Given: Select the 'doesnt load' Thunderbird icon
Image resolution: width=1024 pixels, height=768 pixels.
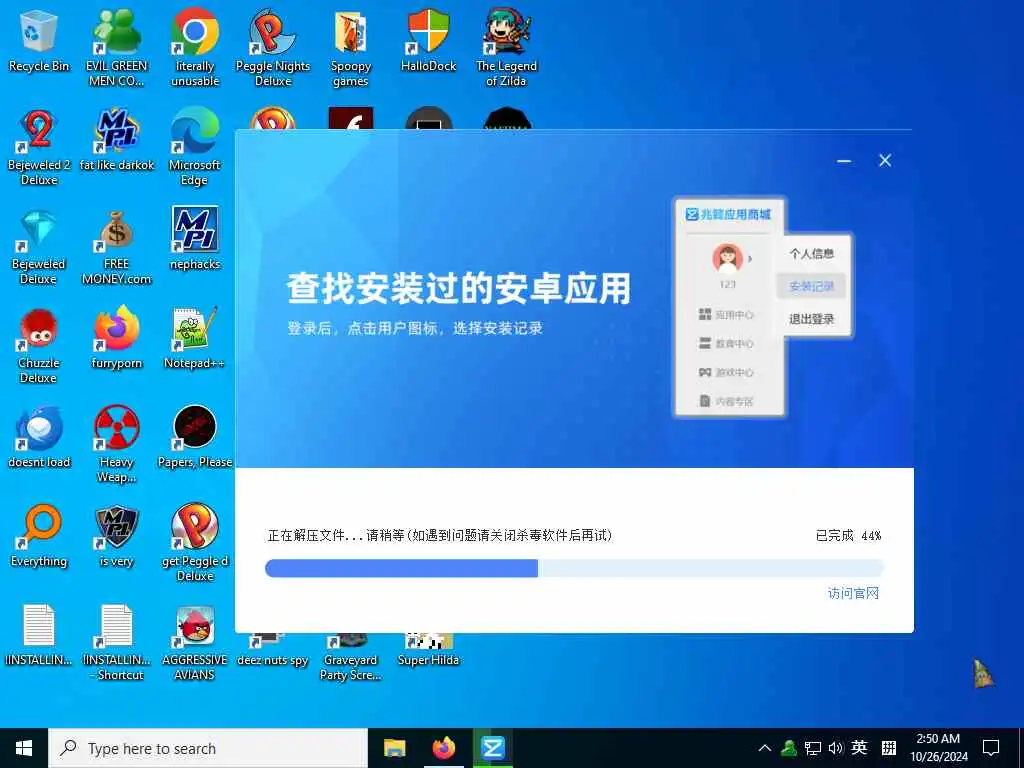Looking at the screenshot, I should tap(39, 438).
